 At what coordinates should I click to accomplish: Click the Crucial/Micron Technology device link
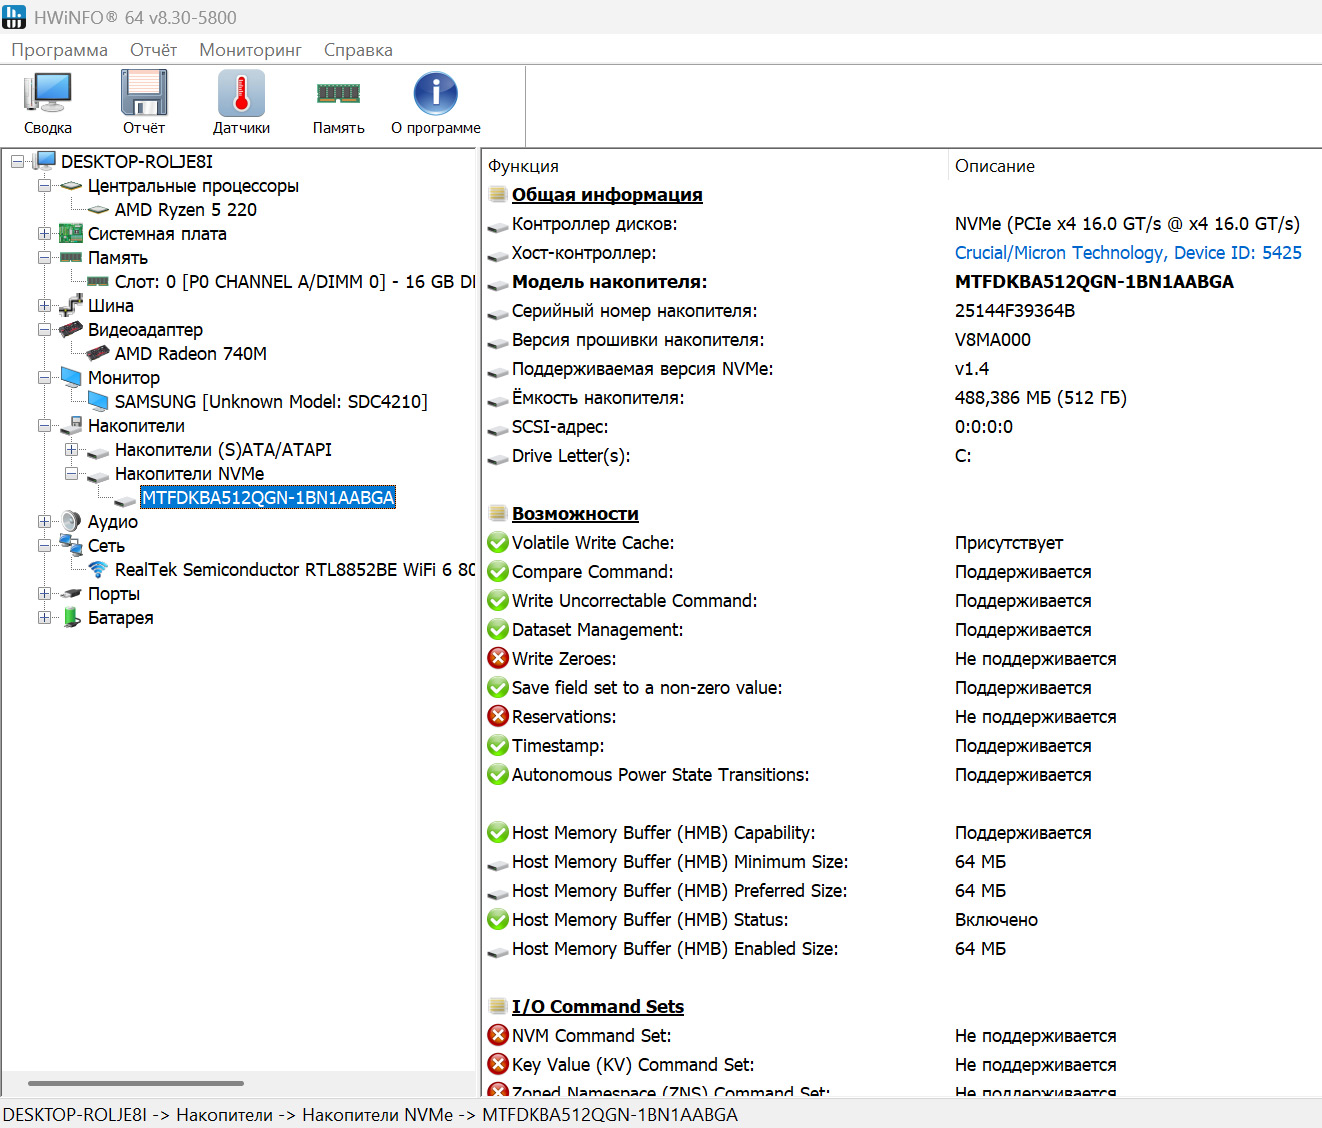click(x=1127, y=253)
